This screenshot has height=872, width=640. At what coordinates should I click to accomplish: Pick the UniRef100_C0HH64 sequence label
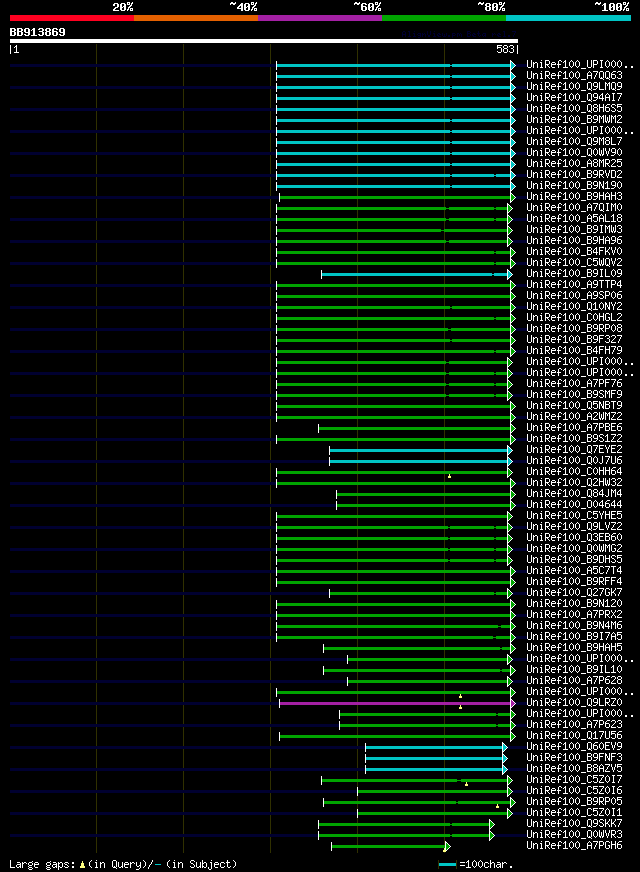[574, 472]
